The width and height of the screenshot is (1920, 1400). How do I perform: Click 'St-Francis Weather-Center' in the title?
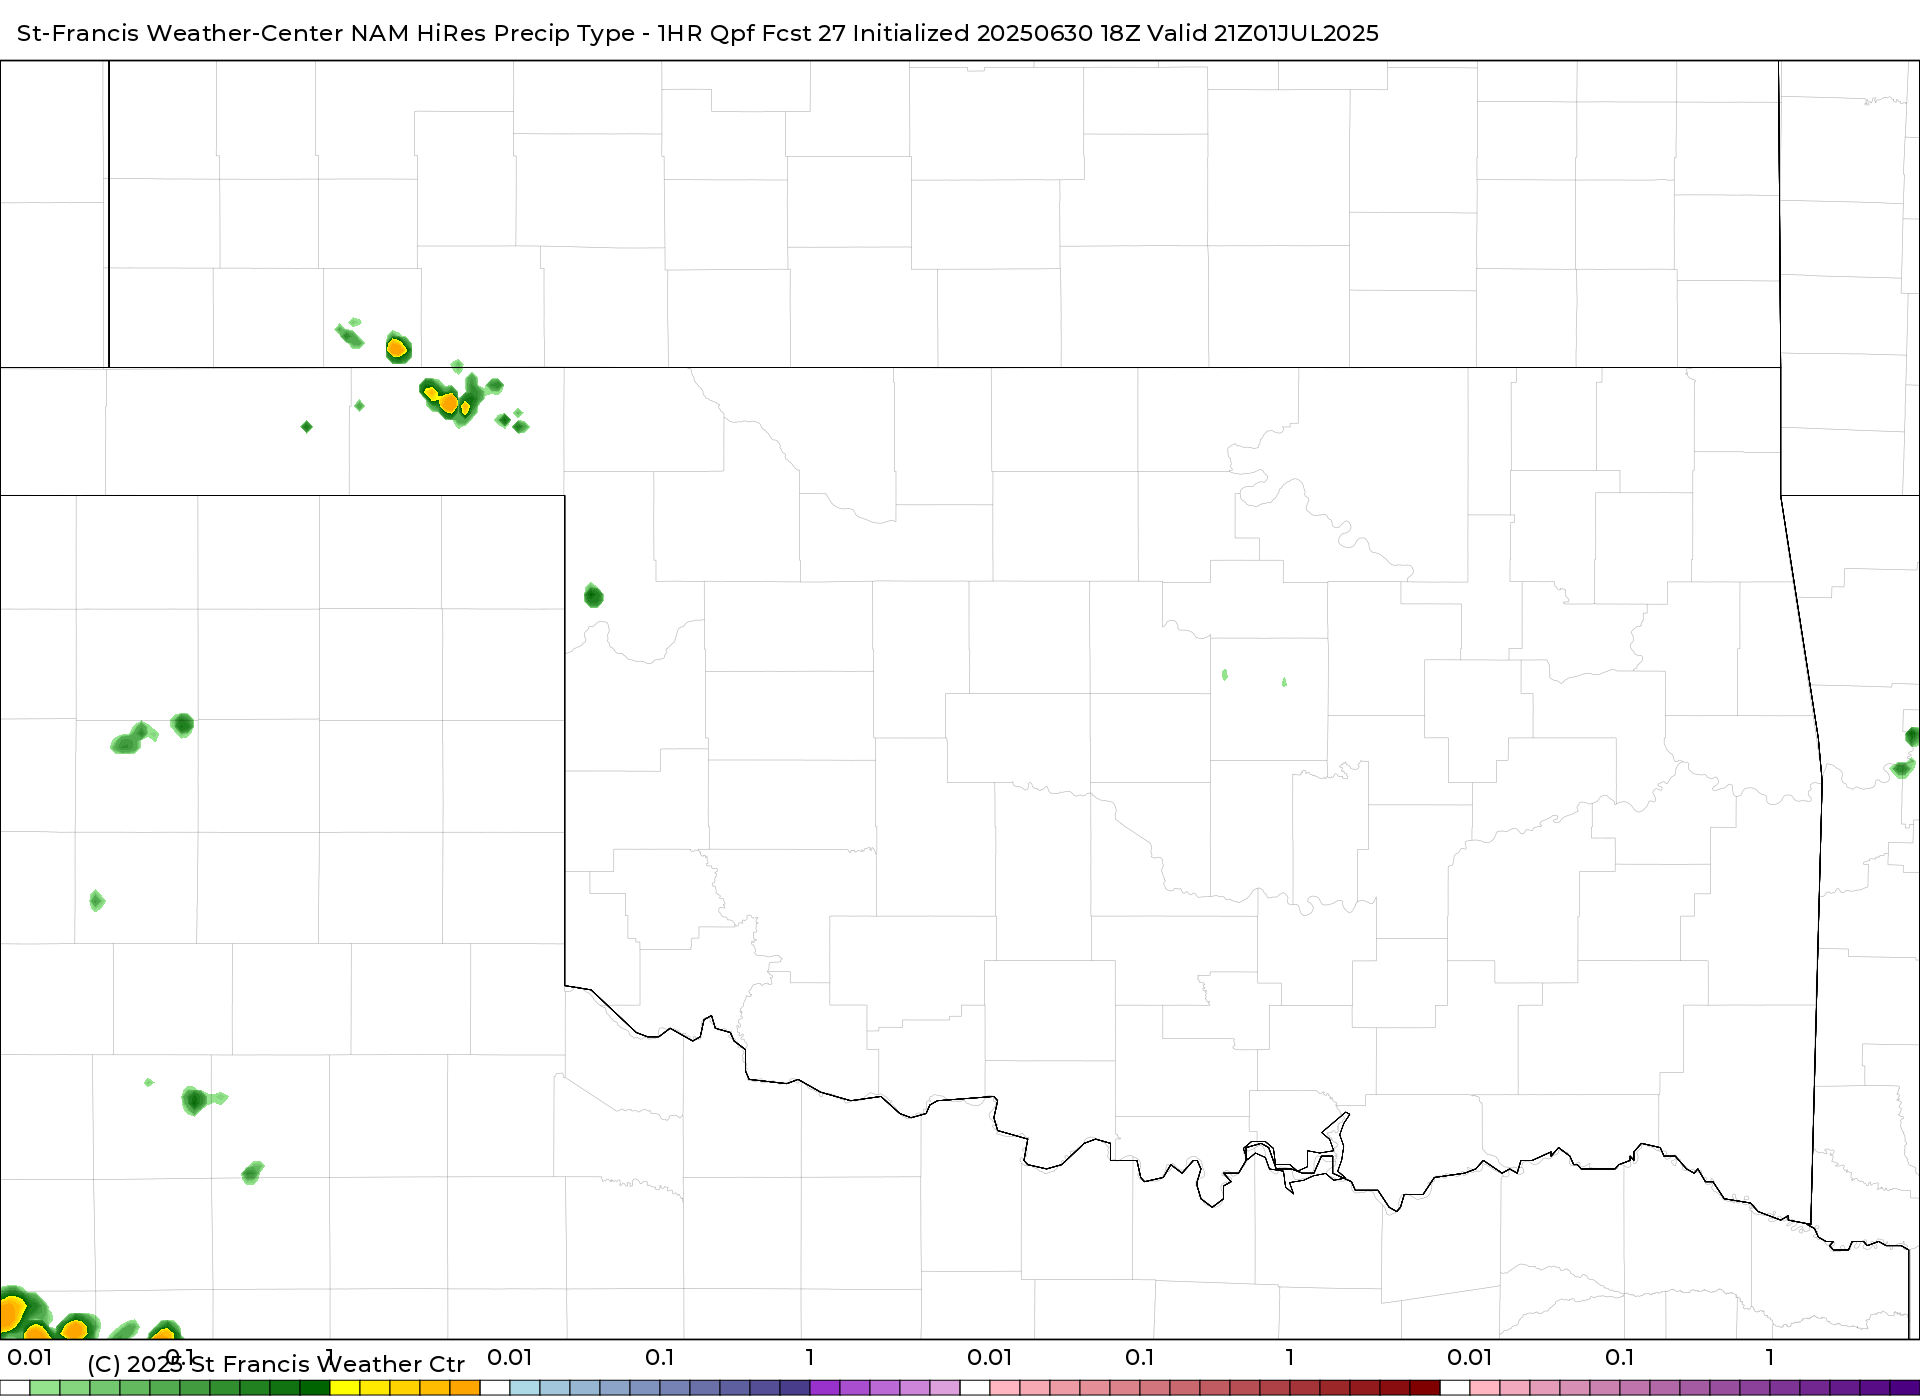click(180, 33)
